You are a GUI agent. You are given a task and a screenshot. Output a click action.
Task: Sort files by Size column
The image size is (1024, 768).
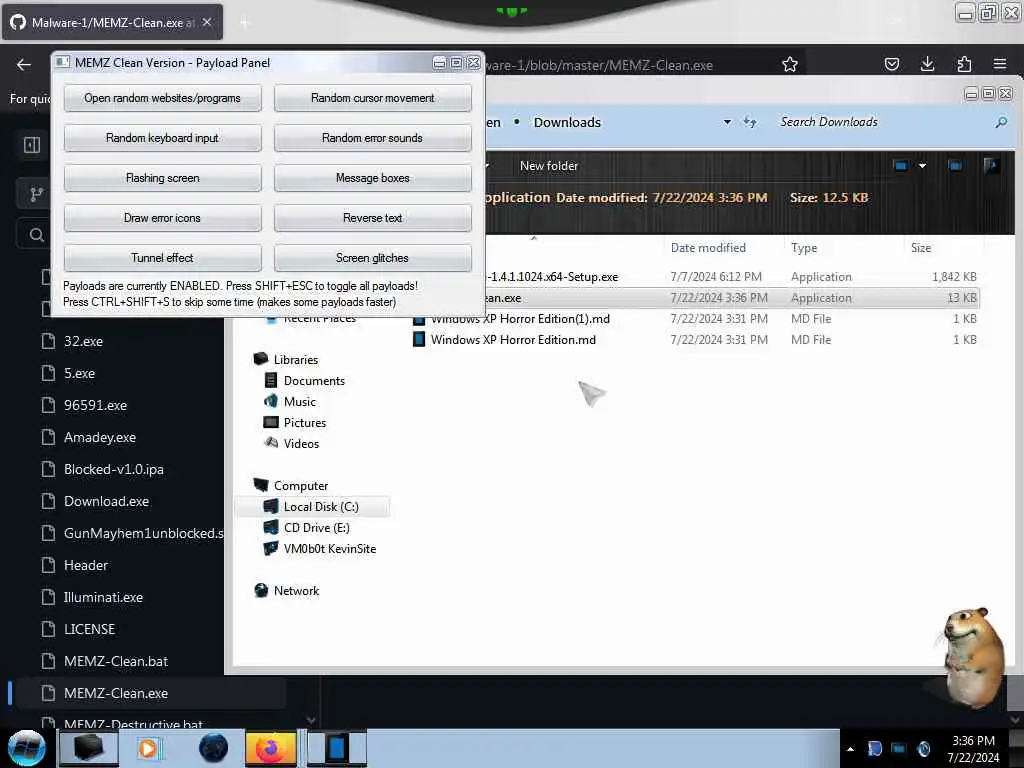[921, 248]
